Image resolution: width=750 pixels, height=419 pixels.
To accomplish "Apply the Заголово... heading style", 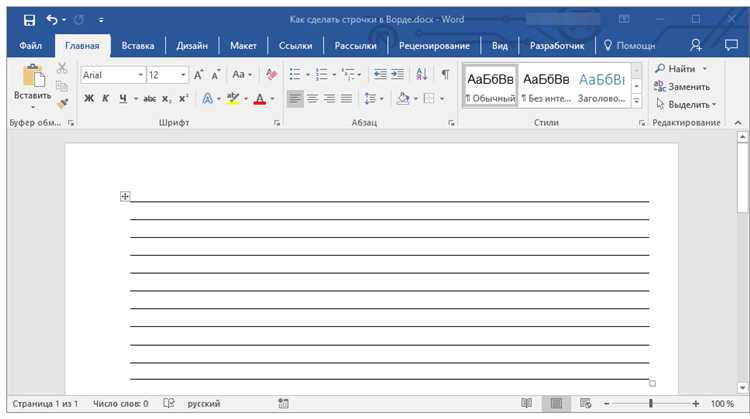I will pos(602,87).
